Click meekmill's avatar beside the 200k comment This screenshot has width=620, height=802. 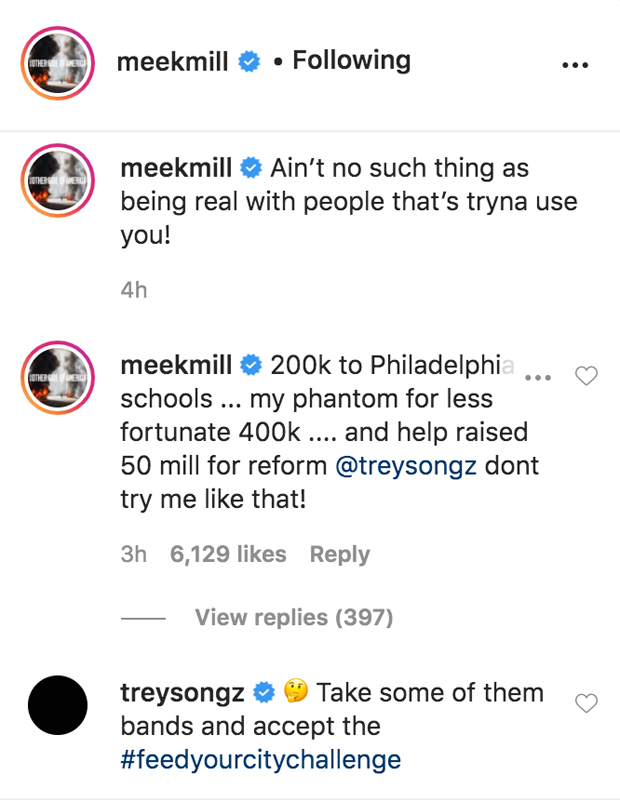[x=57, y=377]
